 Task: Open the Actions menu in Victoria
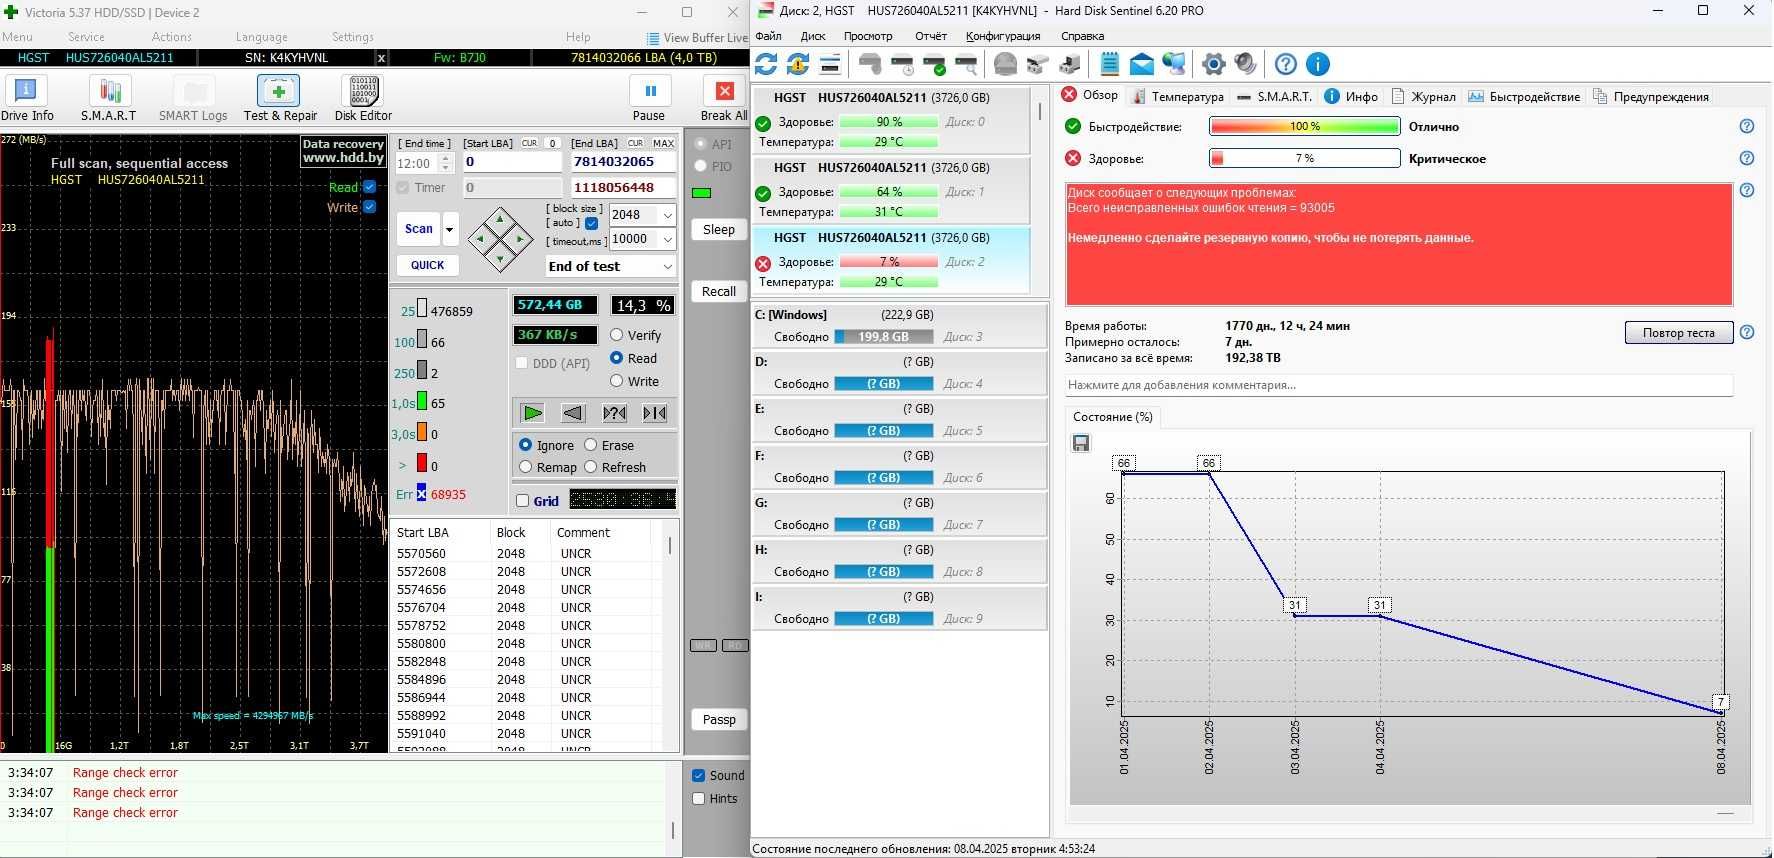coord(172,37)
